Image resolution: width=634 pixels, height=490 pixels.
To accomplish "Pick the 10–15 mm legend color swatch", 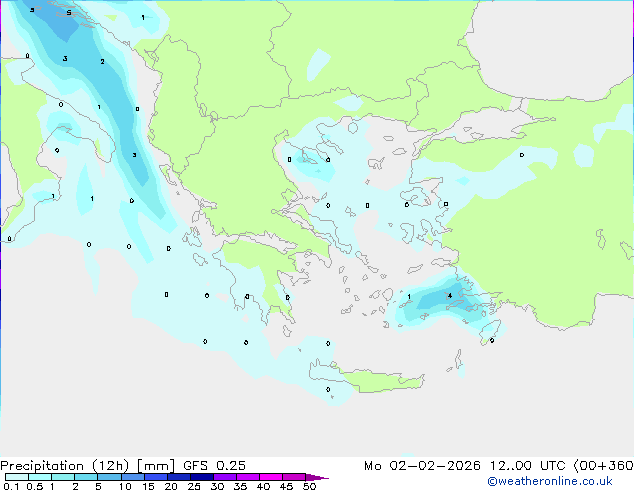I will [x=132, y=477].
